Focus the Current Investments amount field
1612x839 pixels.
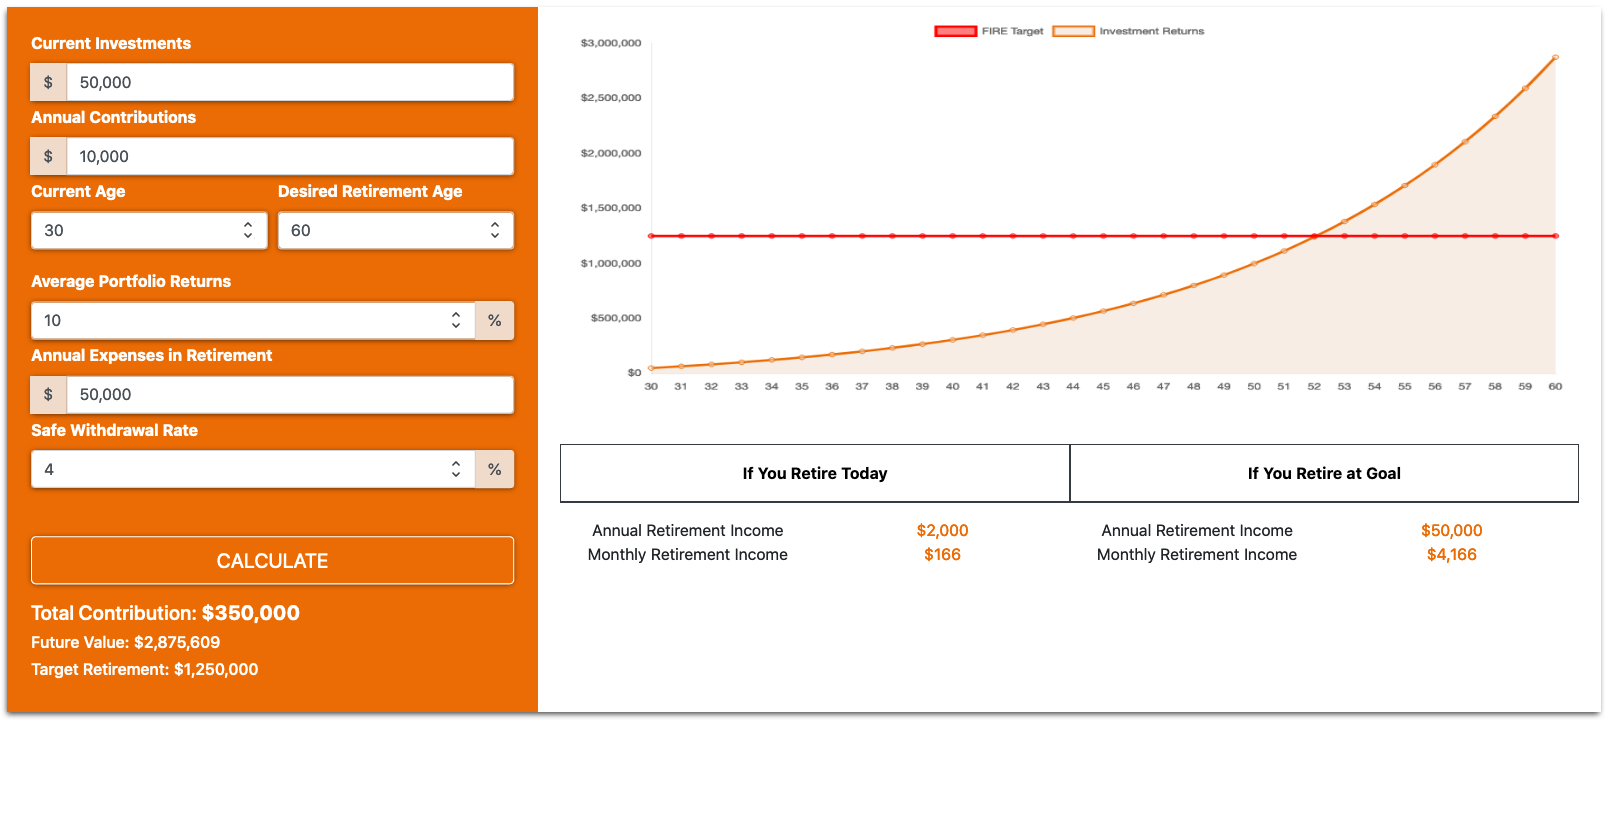(x=290, y=82)
